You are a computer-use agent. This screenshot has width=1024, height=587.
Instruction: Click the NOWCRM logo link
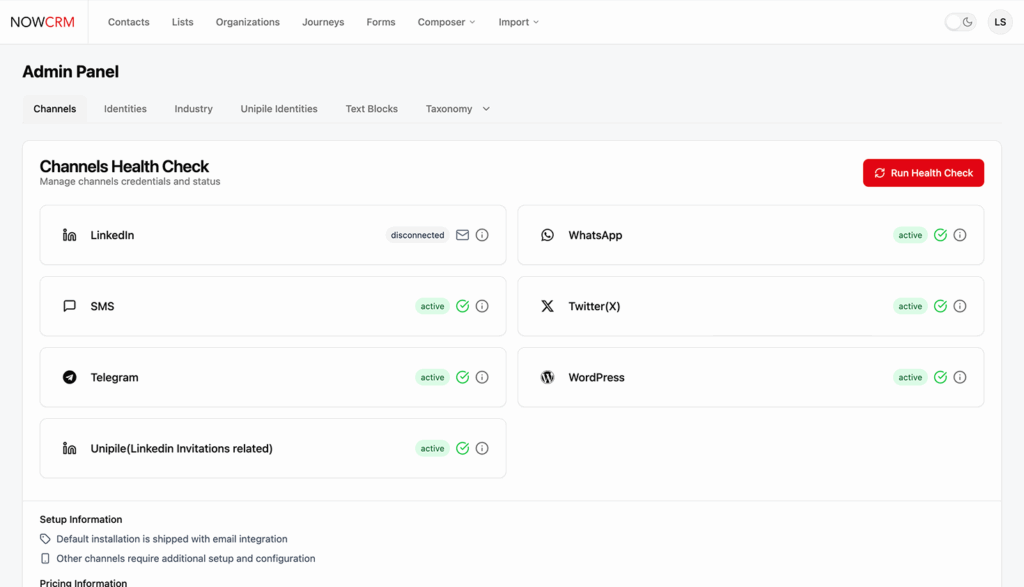(43, 22)
